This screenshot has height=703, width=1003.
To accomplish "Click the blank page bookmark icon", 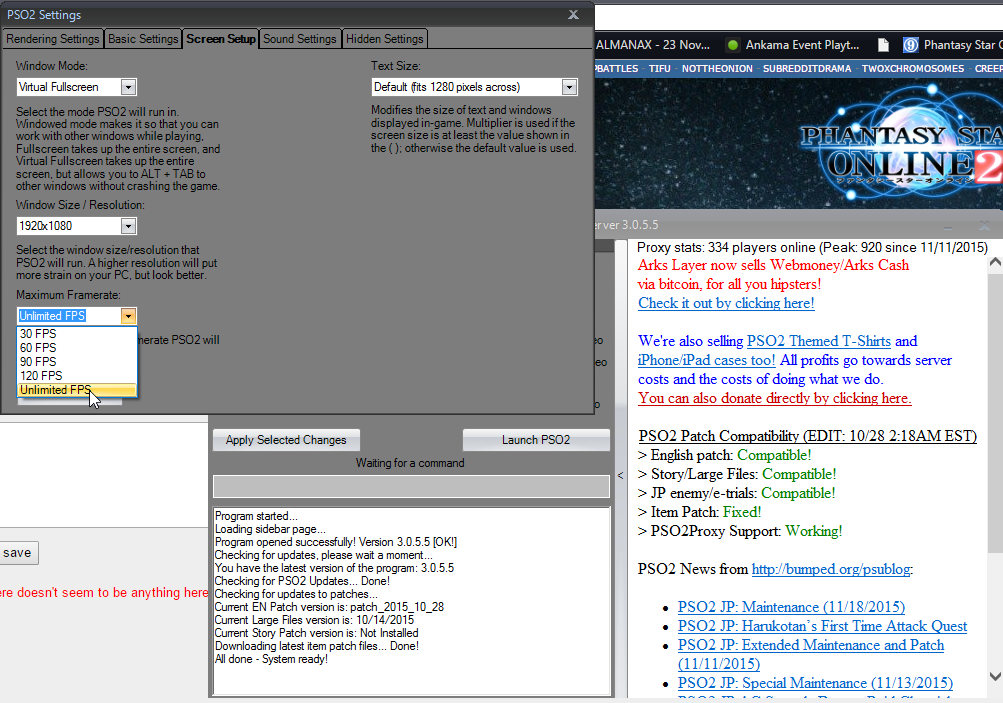I will tap(883, 44).
